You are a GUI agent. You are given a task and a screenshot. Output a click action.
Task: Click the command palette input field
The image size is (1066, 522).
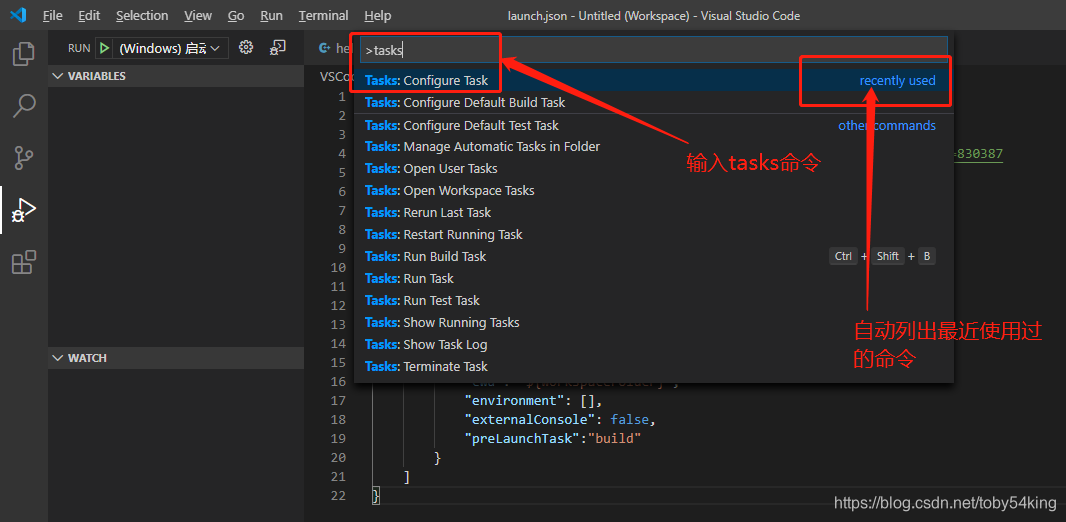(653, 50)
